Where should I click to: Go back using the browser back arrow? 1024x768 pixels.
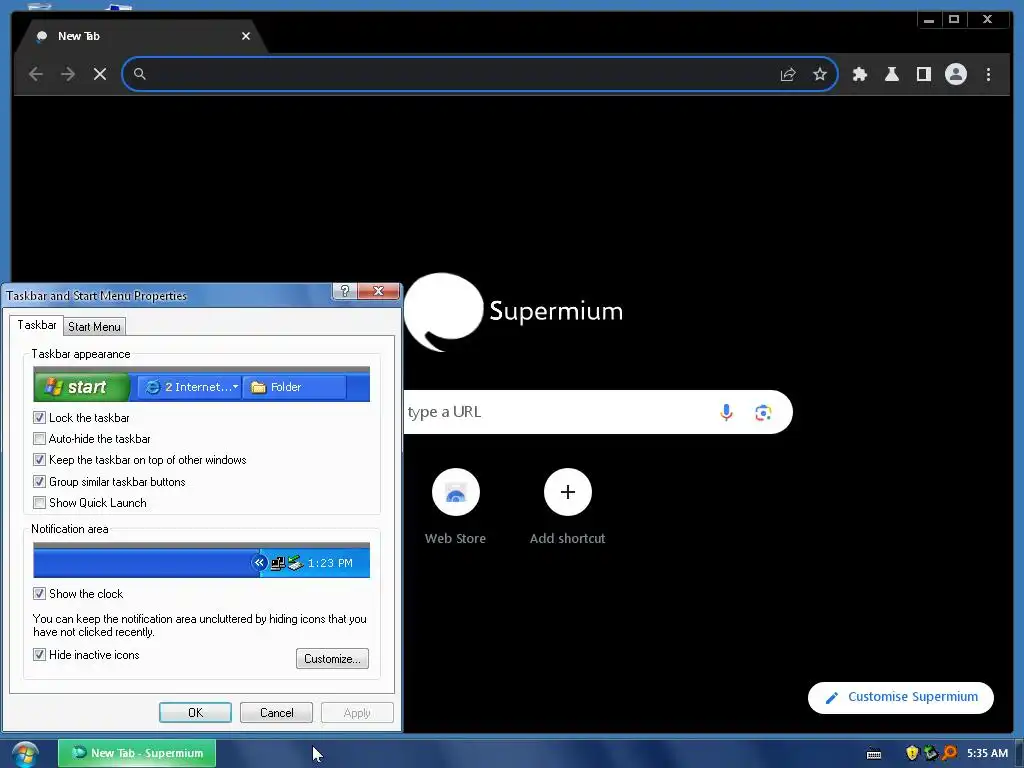36,74
